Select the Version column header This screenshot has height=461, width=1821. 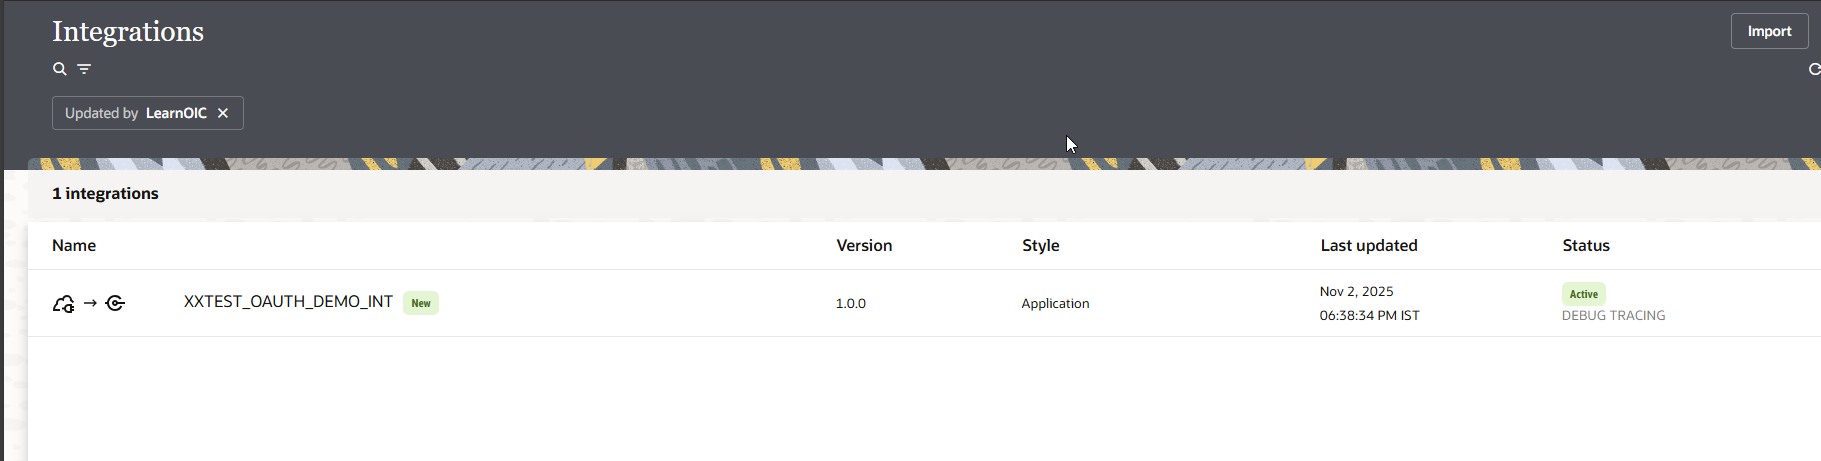(864, 245)
